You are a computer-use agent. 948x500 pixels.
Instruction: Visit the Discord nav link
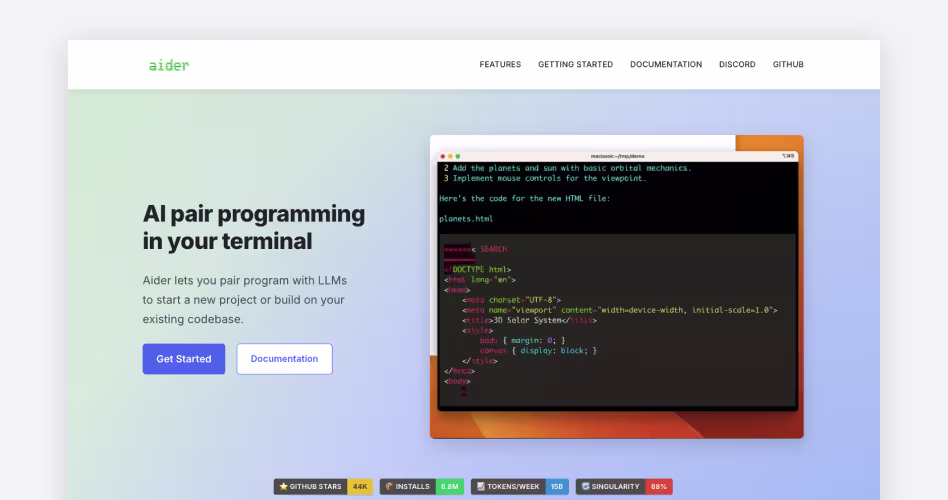[737, 64]
